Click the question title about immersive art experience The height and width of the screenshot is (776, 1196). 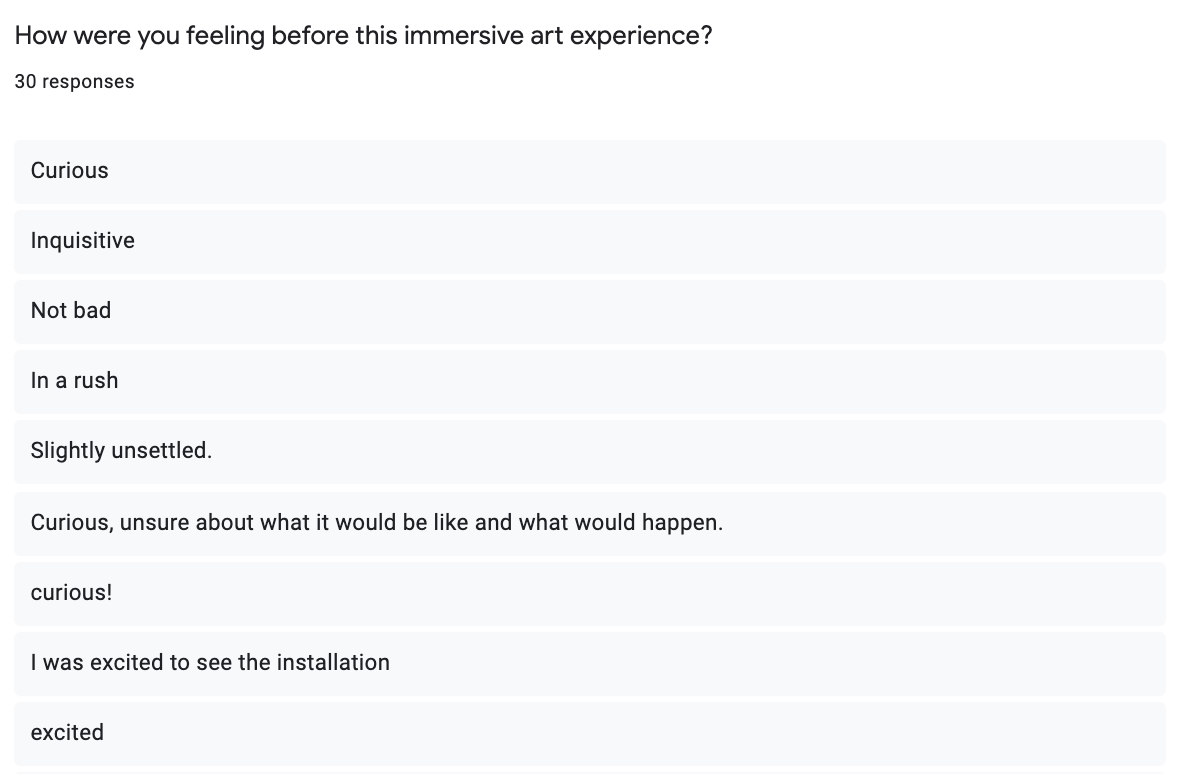tap(363, 36)
